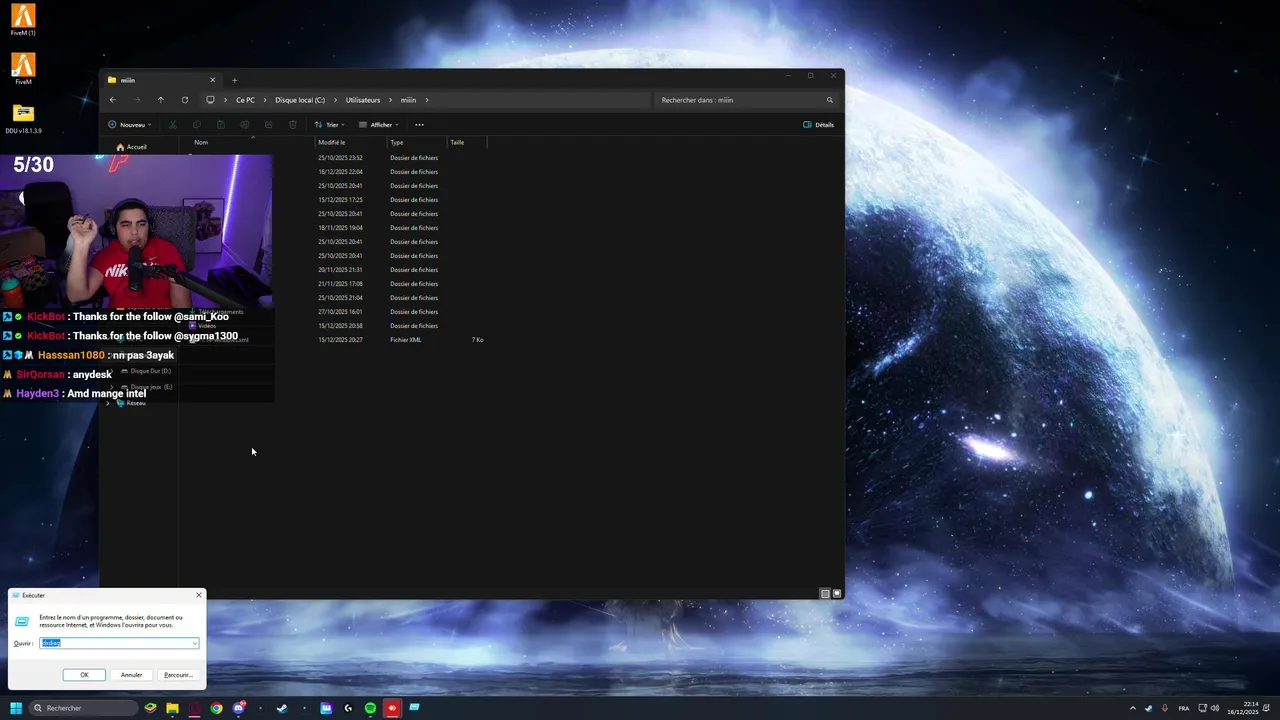This screenshot has width=1280, height=720.
Task: Click the microphone tray icon
Action: coord(1165,708)
